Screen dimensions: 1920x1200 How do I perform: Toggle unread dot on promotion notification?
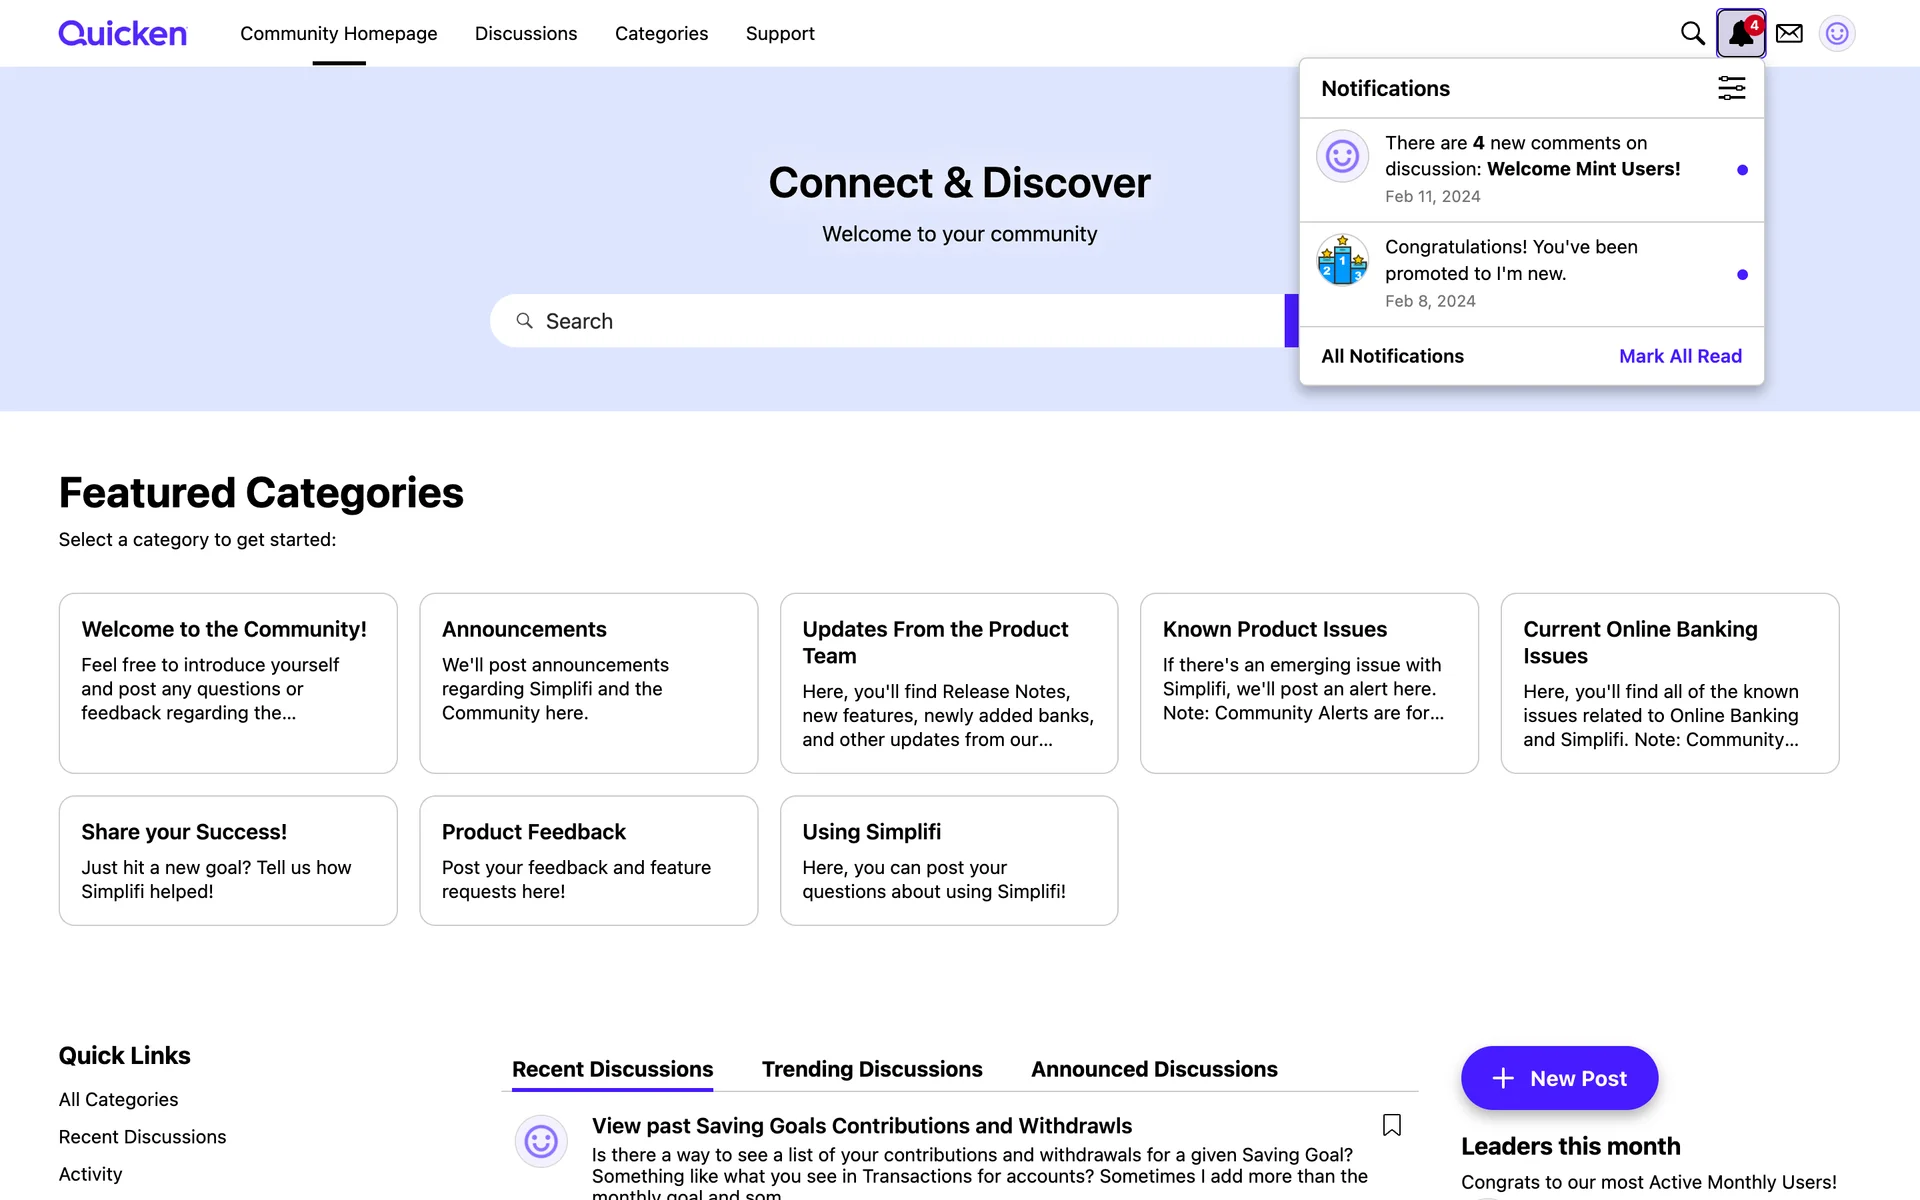[x=1742, y=274]
